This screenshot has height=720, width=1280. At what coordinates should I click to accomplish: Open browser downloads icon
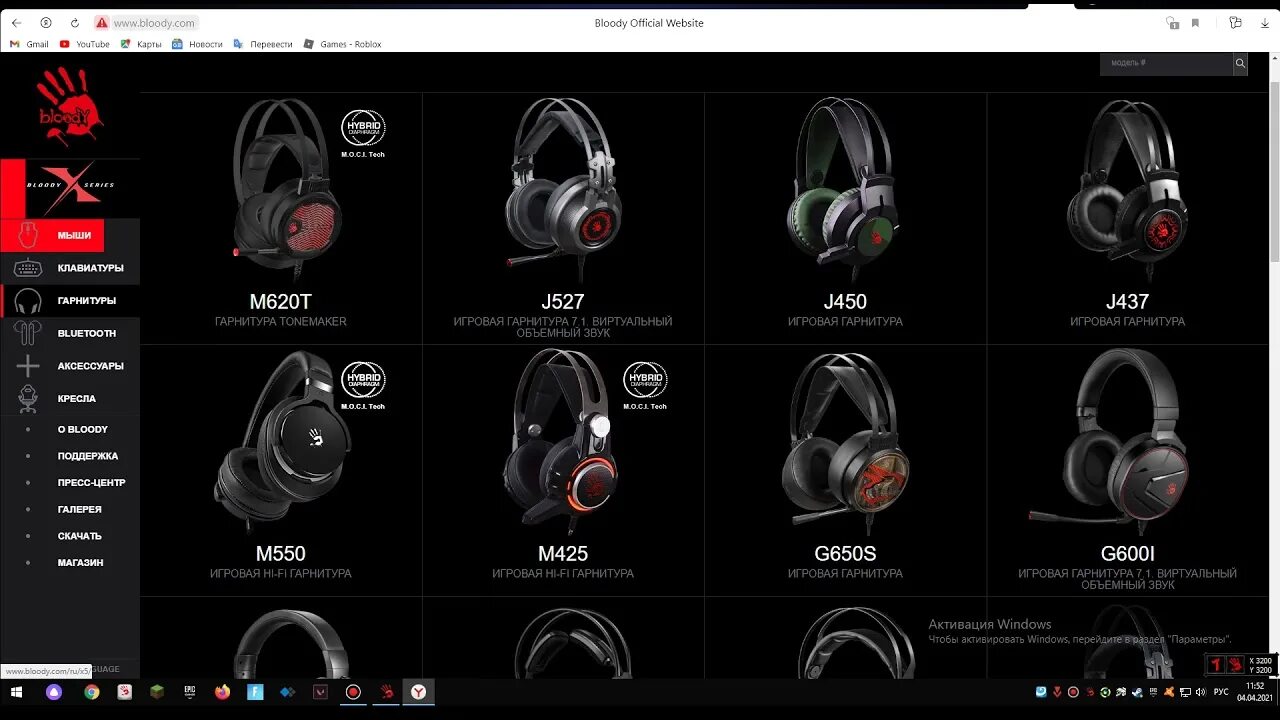[x=1264, y=23]
